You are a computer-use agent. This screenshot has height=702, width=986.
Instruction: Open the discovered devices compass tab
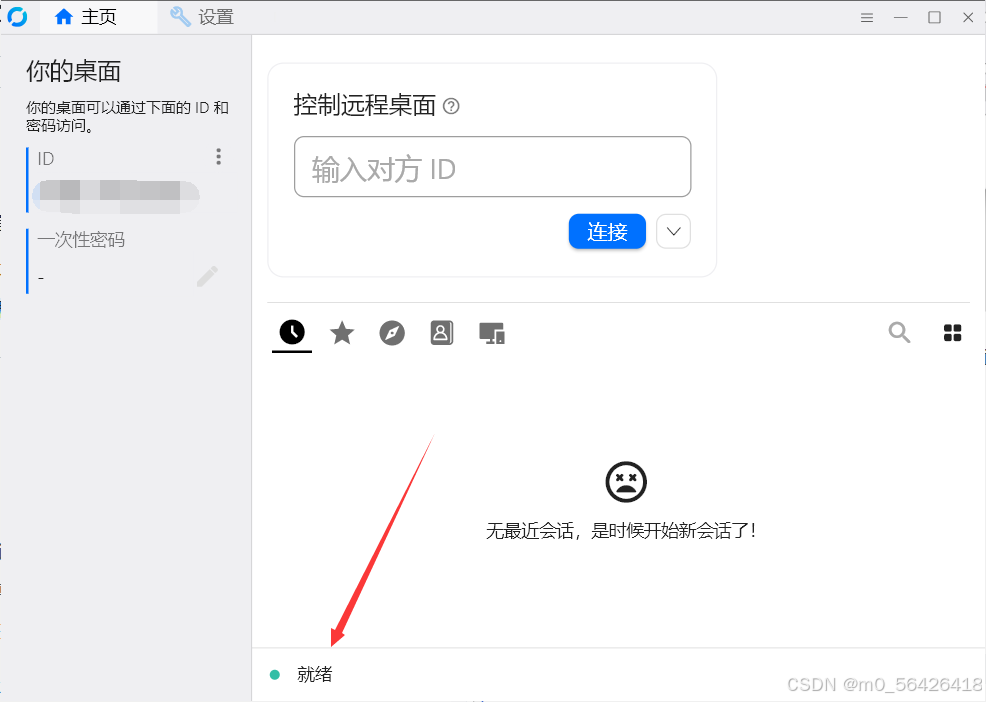[392, 333]
